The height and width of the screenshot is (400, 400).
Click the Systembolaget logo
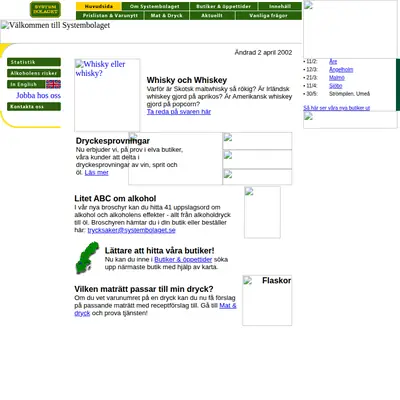(x=45, y=9)
